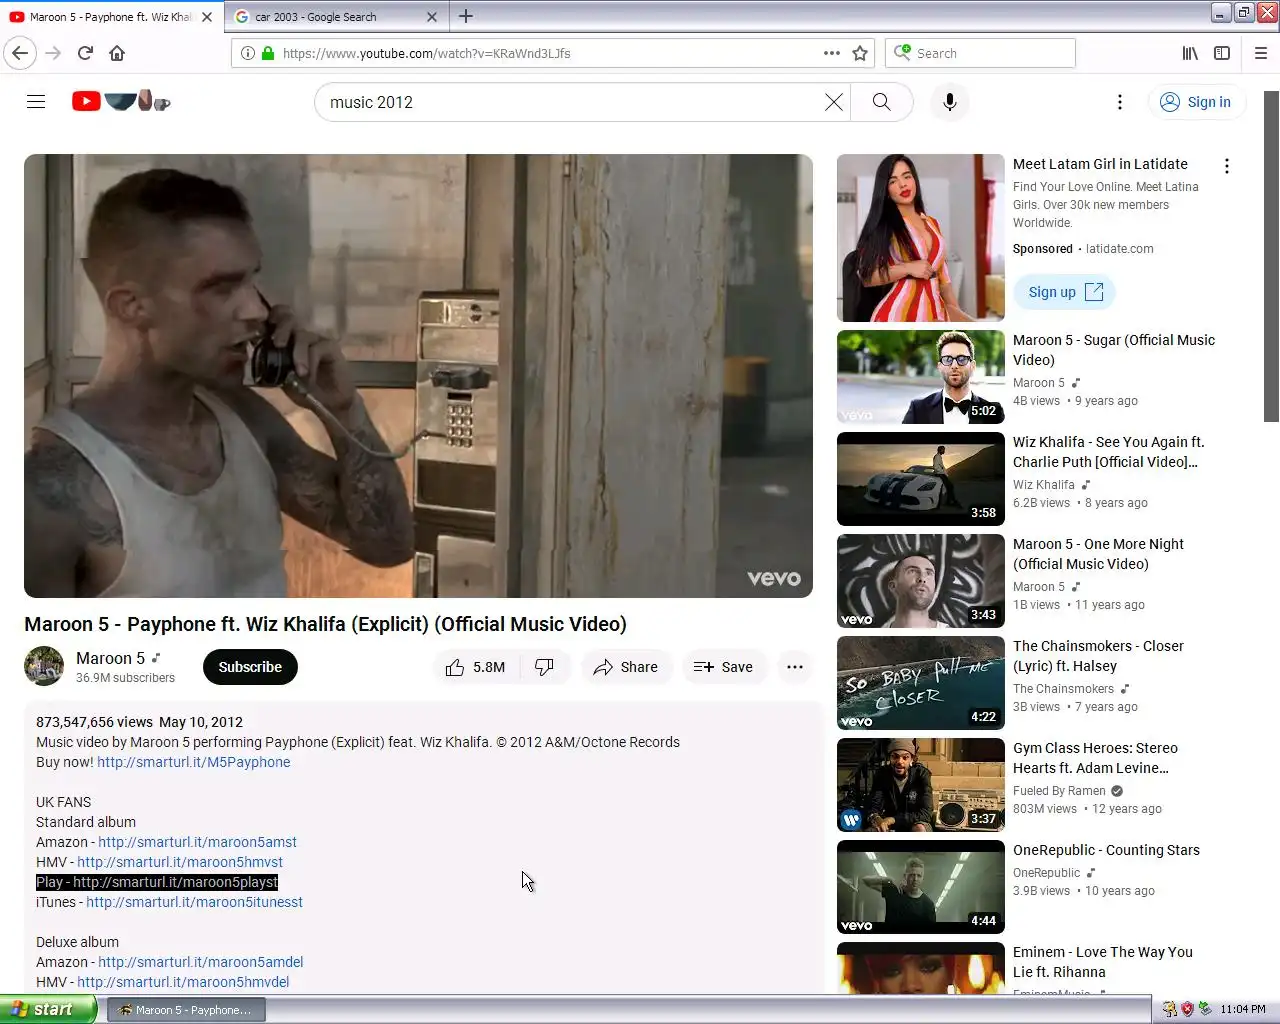Go back to the previous page

pos(20,53)
